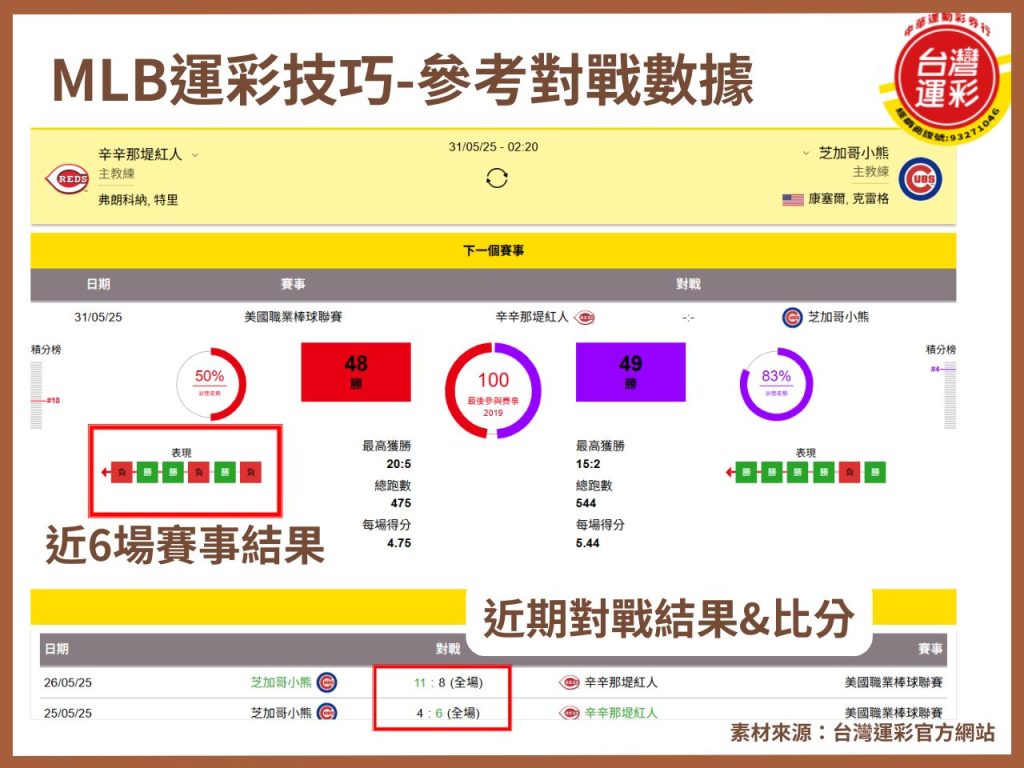Viewport: 1024px width, 768px height.
Task: Click the Reds #18 standings bar marker
Action: (45, 400)
